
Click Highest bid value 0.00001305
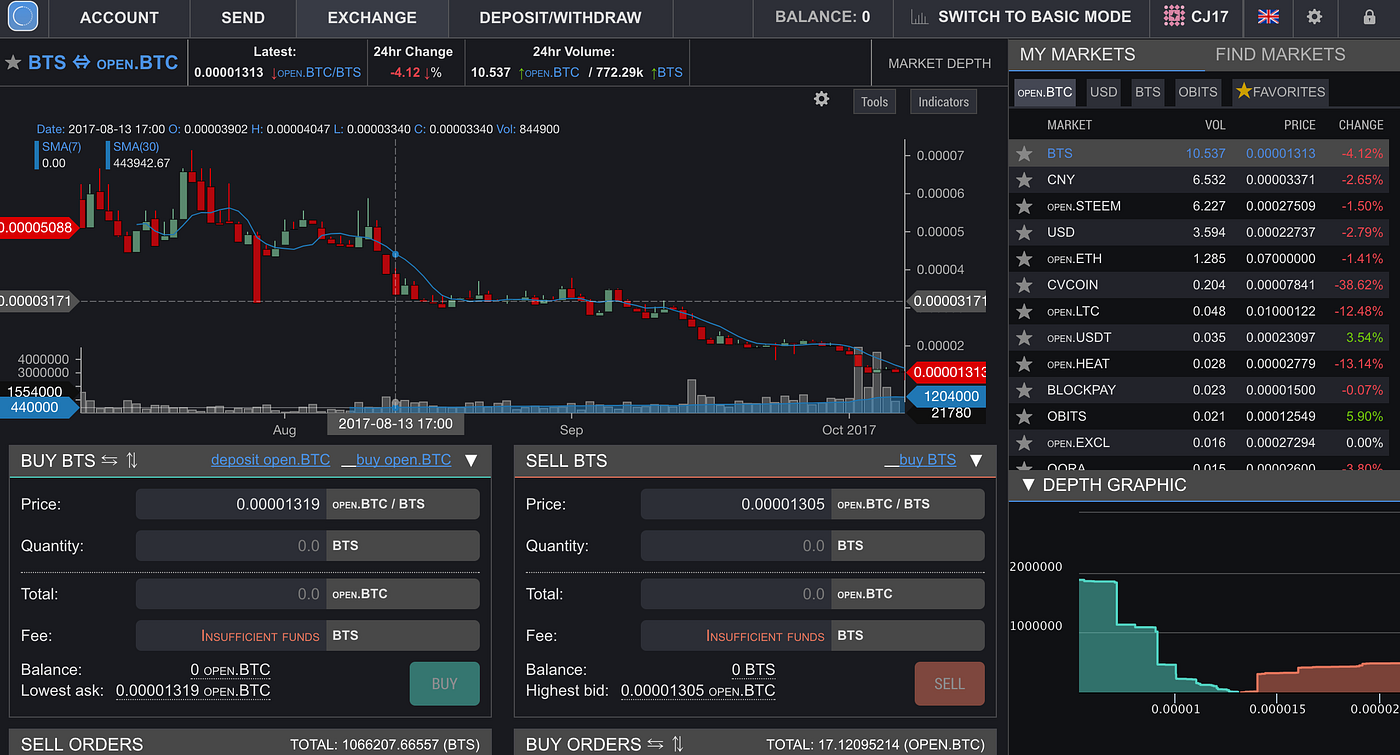[x=698, y=691]
